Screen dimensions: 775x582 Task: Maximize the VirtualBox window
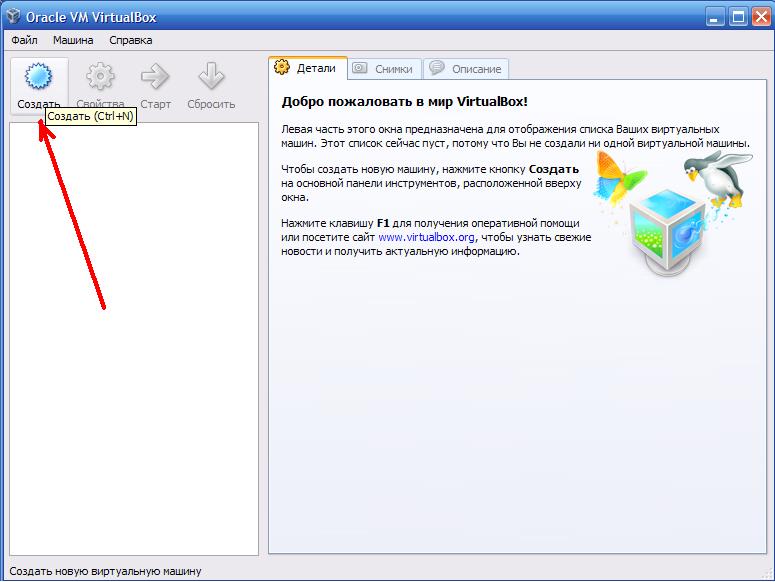point(739,17)
